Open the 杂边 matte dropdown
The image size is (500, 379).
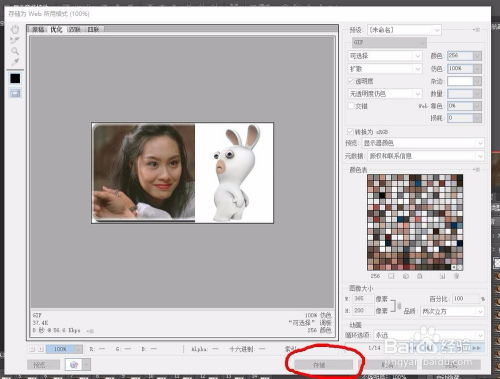coord(464,81)
